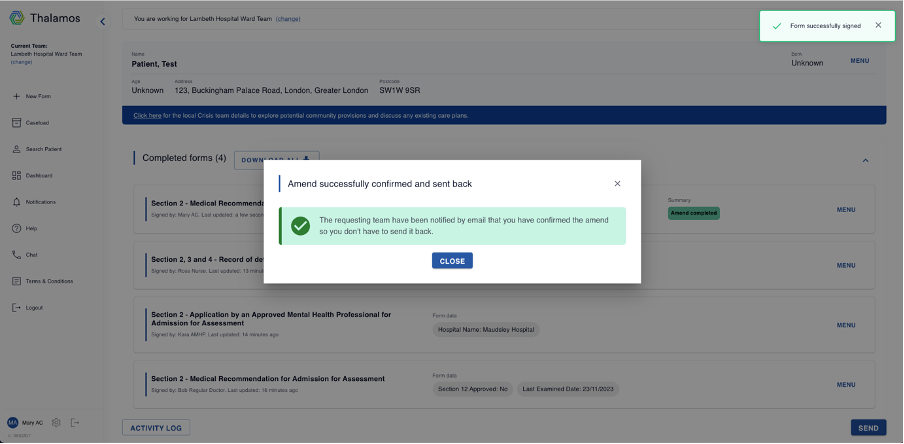Screen dimensions: 904x444
Task: Collapse the sidebar with the chevron button
Action: (x=103, y=21)
